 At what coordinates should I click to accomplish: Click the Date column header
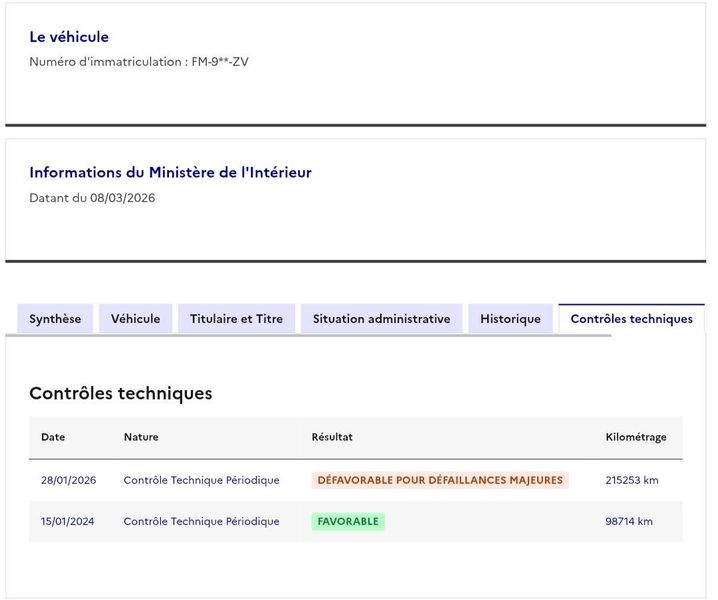click(53, 437)
